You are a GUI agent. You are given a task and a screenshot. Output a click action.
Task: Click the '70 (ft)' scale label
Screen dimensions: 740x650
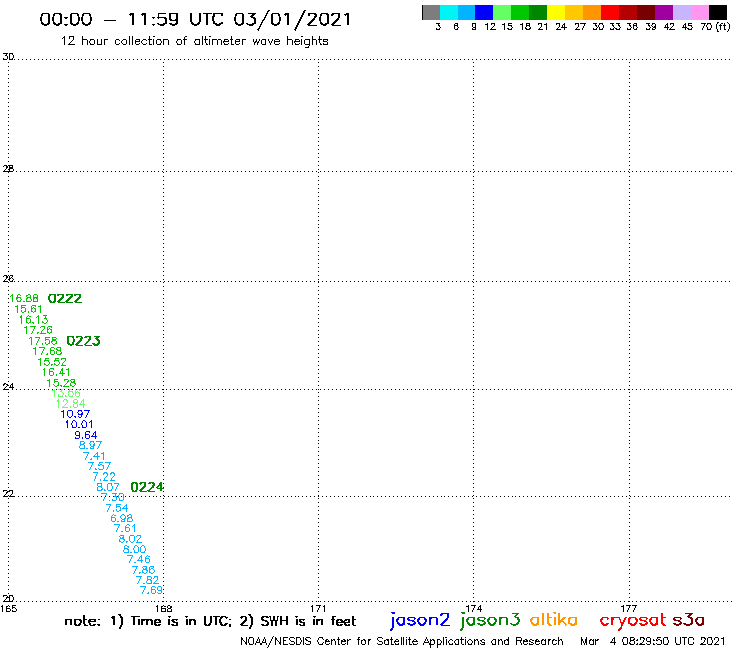[x=715, y=27]
